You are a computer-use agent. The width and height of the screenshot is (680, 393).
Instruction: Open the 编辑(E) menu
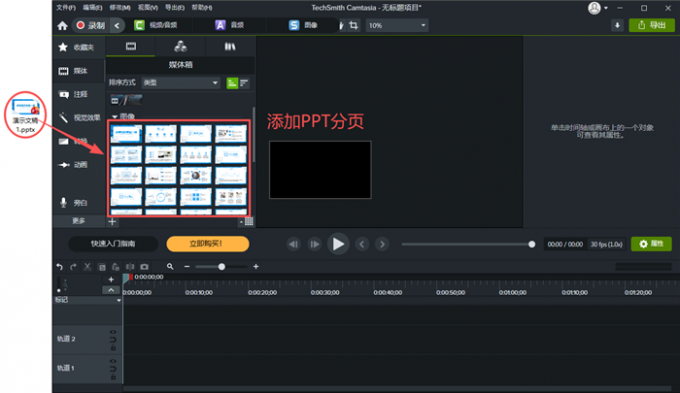[x=92, y=7]
